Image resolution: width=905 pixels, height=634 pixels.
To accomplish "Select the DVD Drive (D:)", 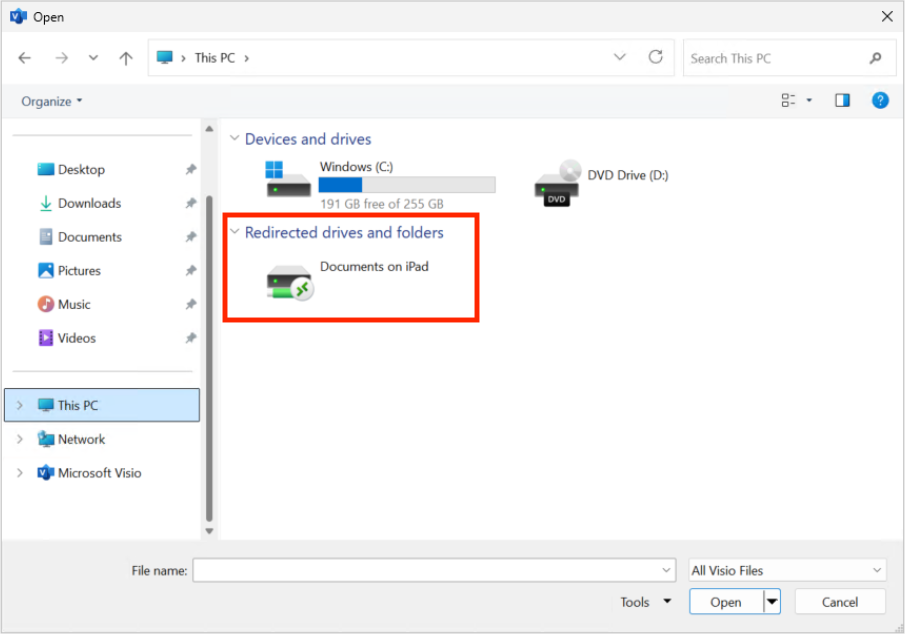I will [627, 175].
